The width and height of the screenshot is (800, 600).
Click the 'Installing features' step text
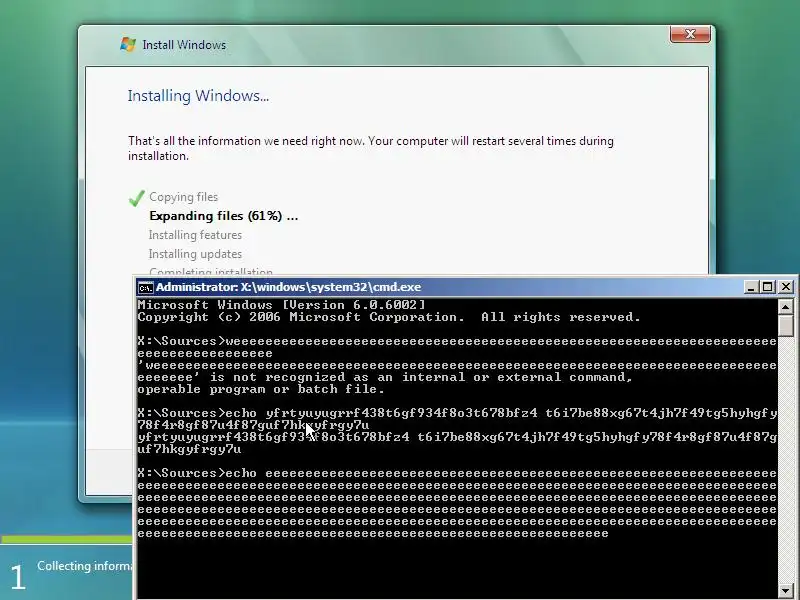[x=195, y=235]
